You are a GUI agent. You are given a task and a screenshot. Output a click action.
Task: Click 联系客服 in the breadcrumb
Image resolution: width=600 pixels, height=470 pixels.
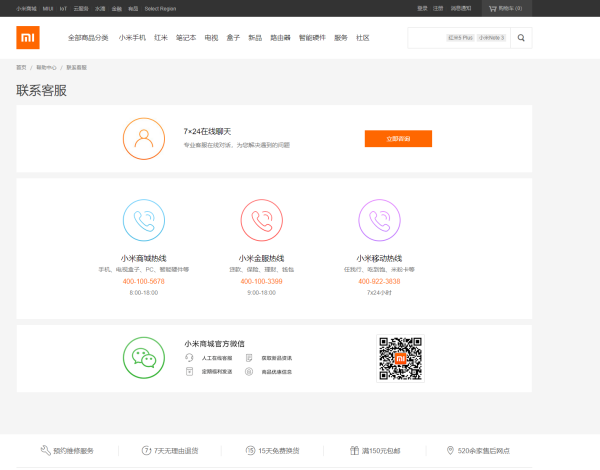click(x=77, y=67)
